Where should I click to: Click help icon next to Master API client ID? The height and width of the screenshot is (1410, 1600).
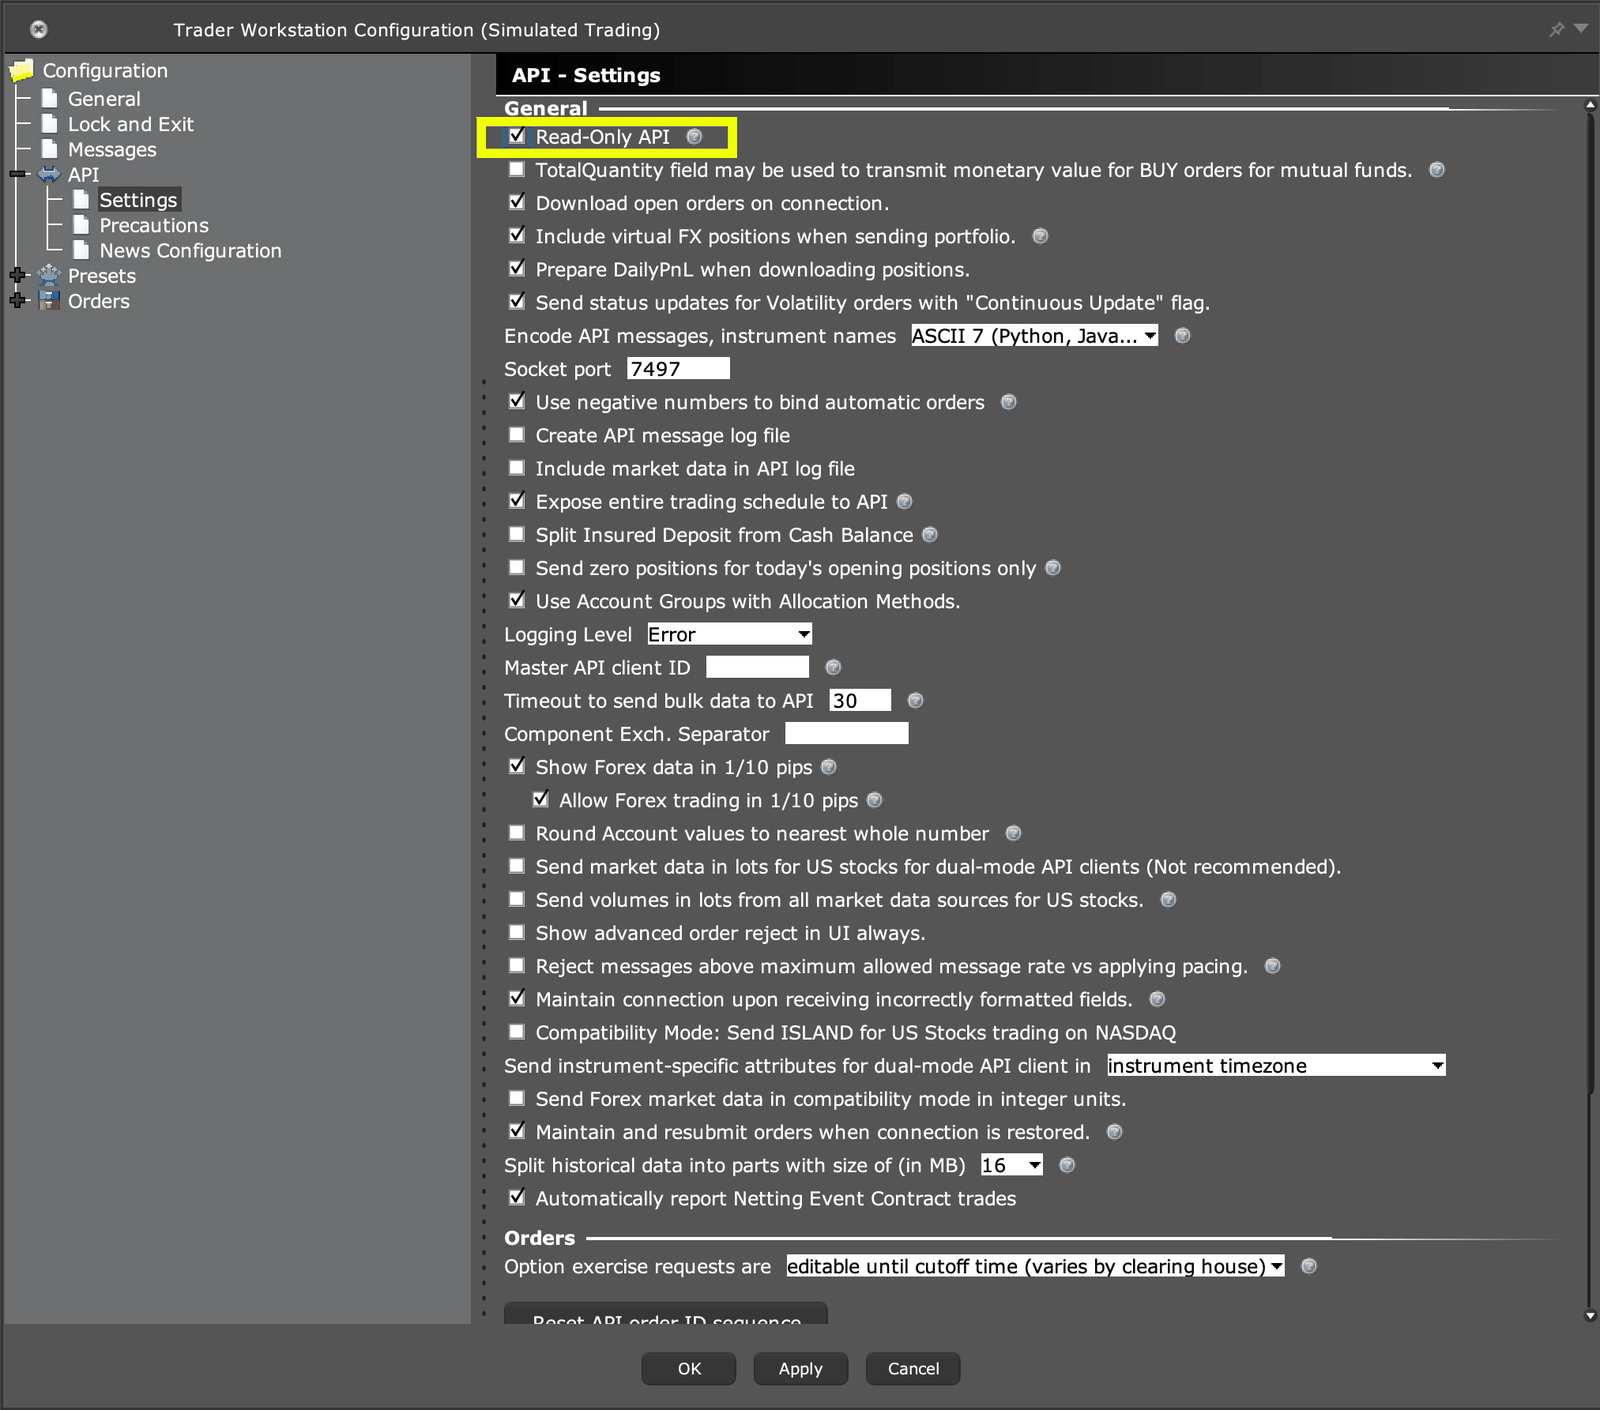pyautogui.click(x=833, y=667)
